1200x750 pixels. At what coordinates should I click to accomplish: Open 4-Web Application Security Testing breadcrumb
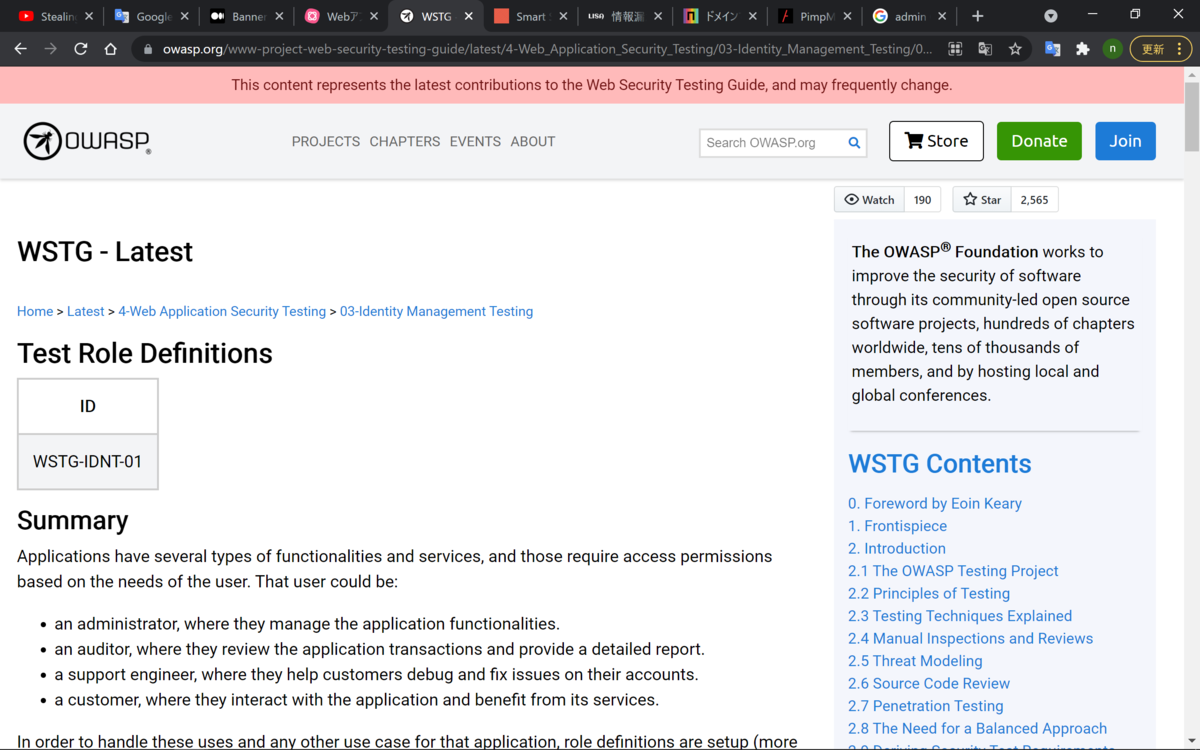(x=222, y=311)
